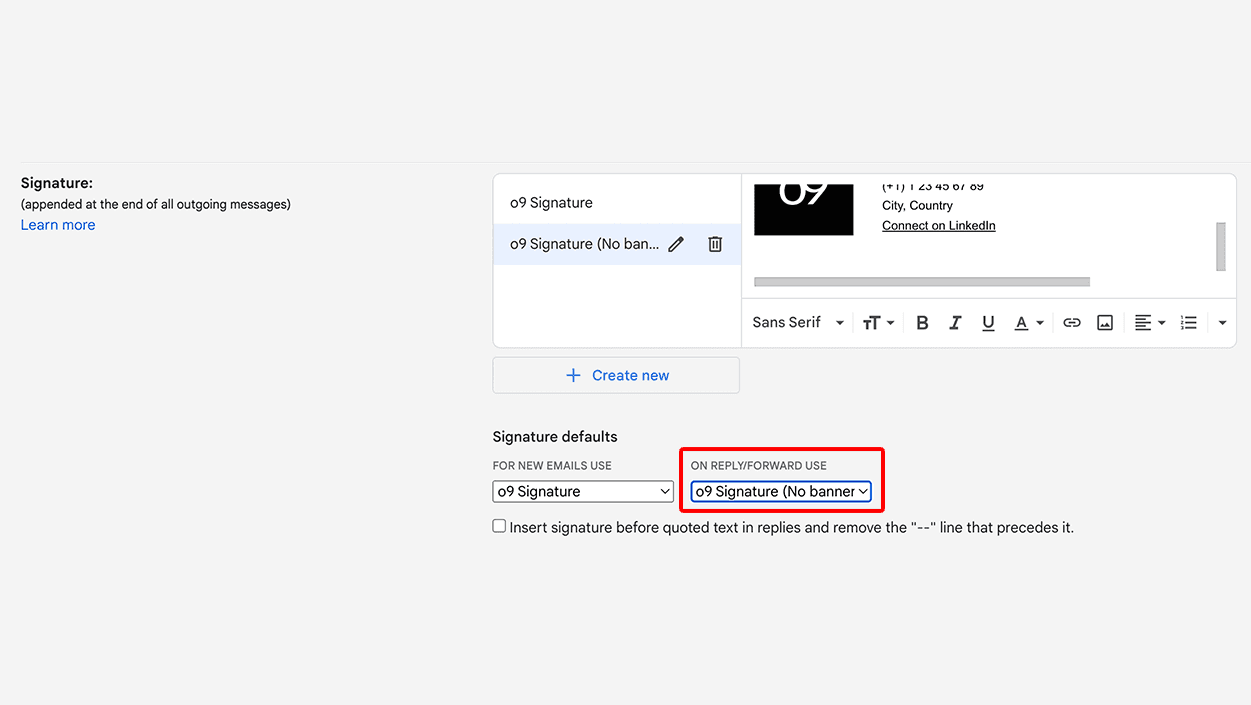The height and width of the screenshot is (705, 1251).
Task: Insert a link using the link icon
Action: pos(1072,322)
